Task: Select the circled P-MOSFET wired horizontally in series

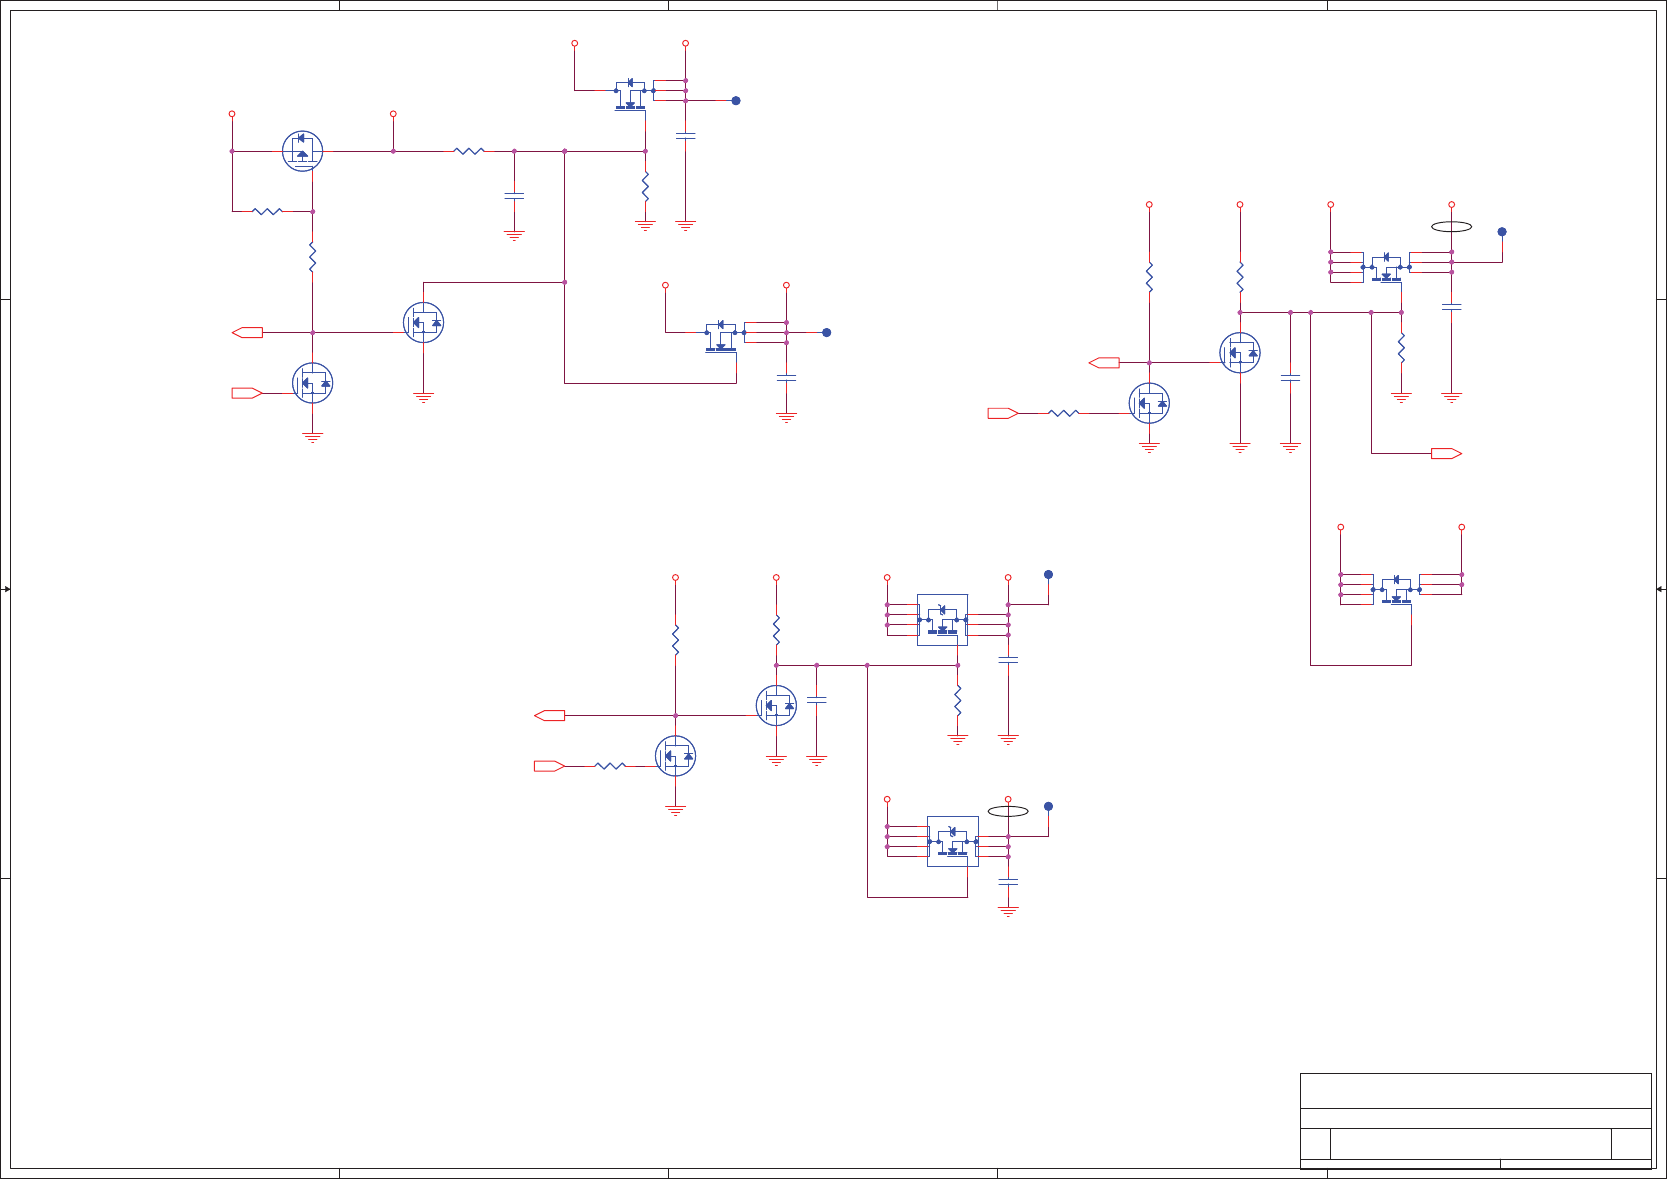Action: 302,151
